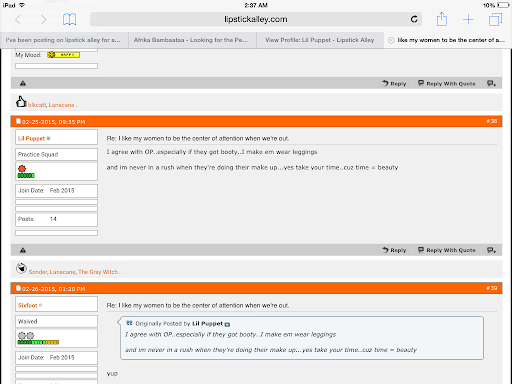Open The Gray Witch profile link
The width and height of the screenshot is (512, 384).
pyautogui.click(x=98, y=272)
